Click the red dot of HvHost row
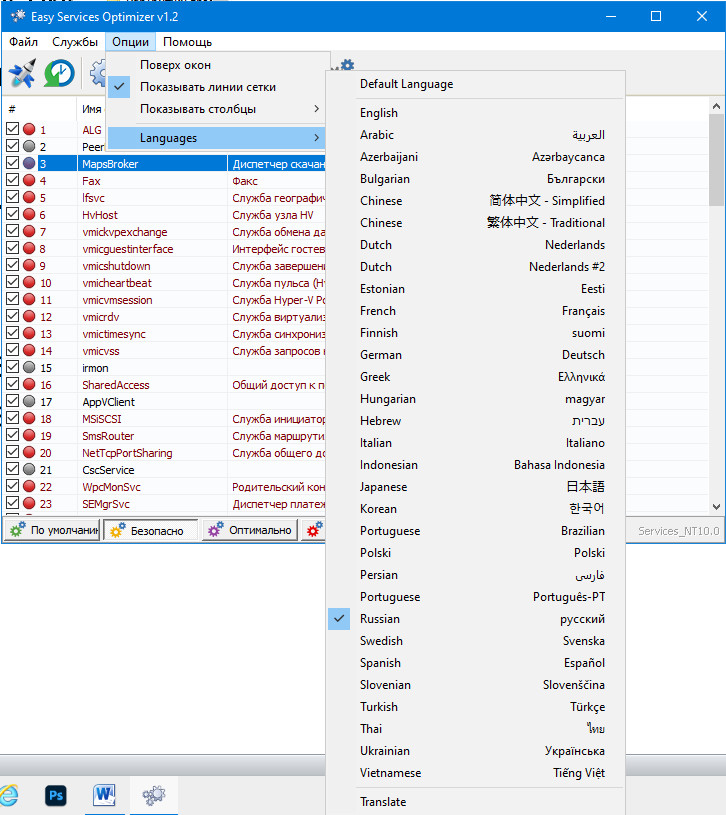This screenshot has width=726, height=815. [29, 214]
